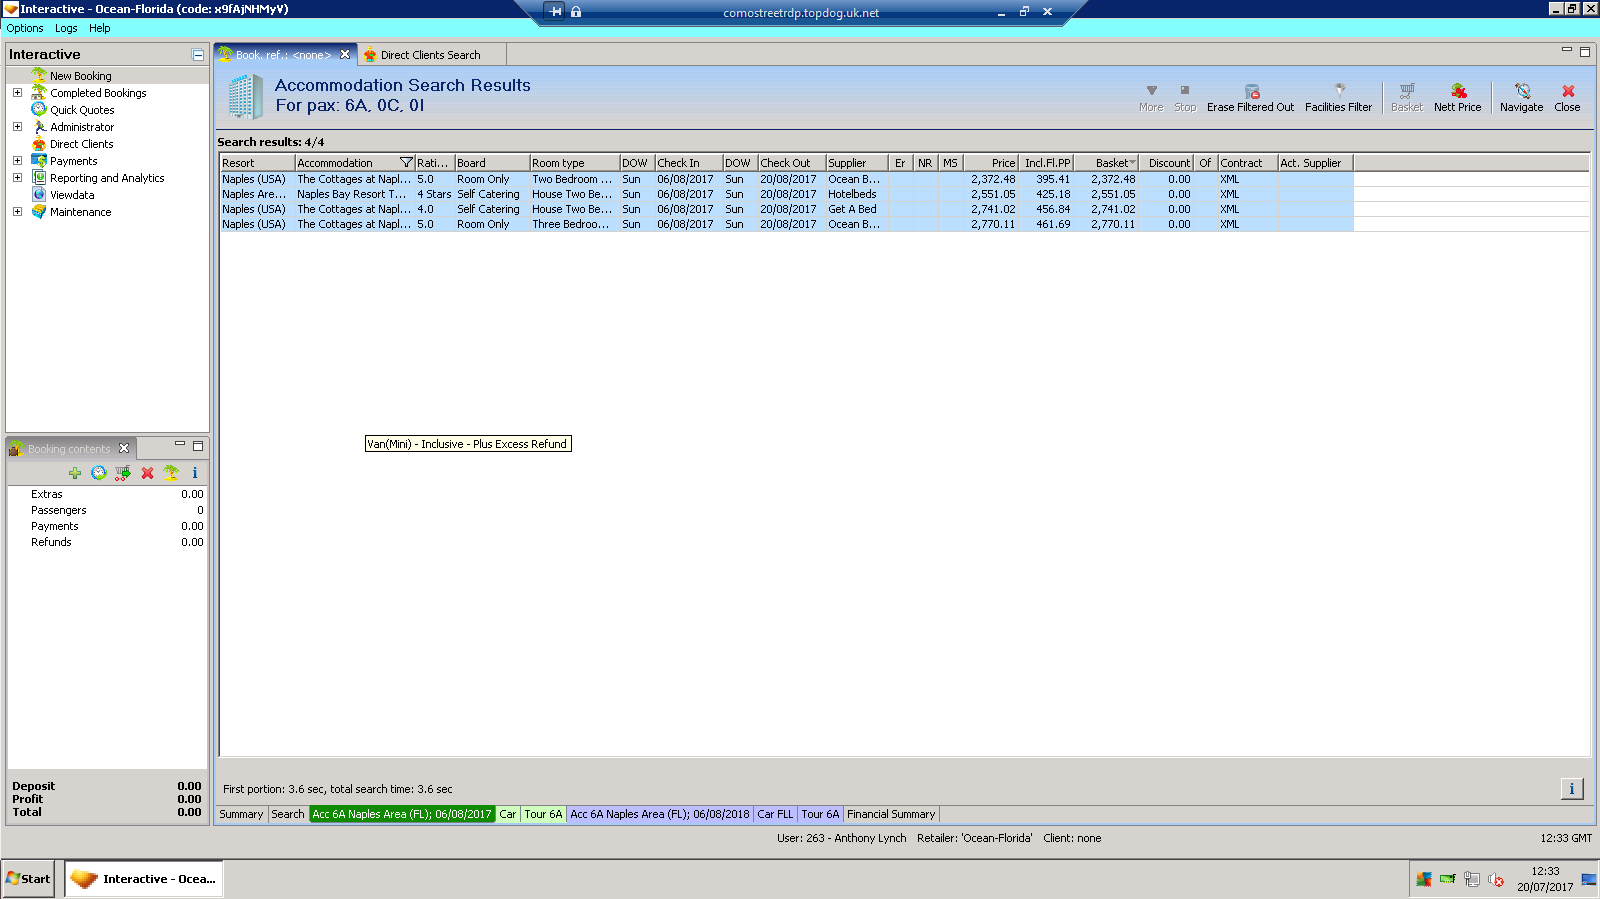
Task: Click the clock icon in Booking contents toolbar
Action: click(x=99, y=473)
